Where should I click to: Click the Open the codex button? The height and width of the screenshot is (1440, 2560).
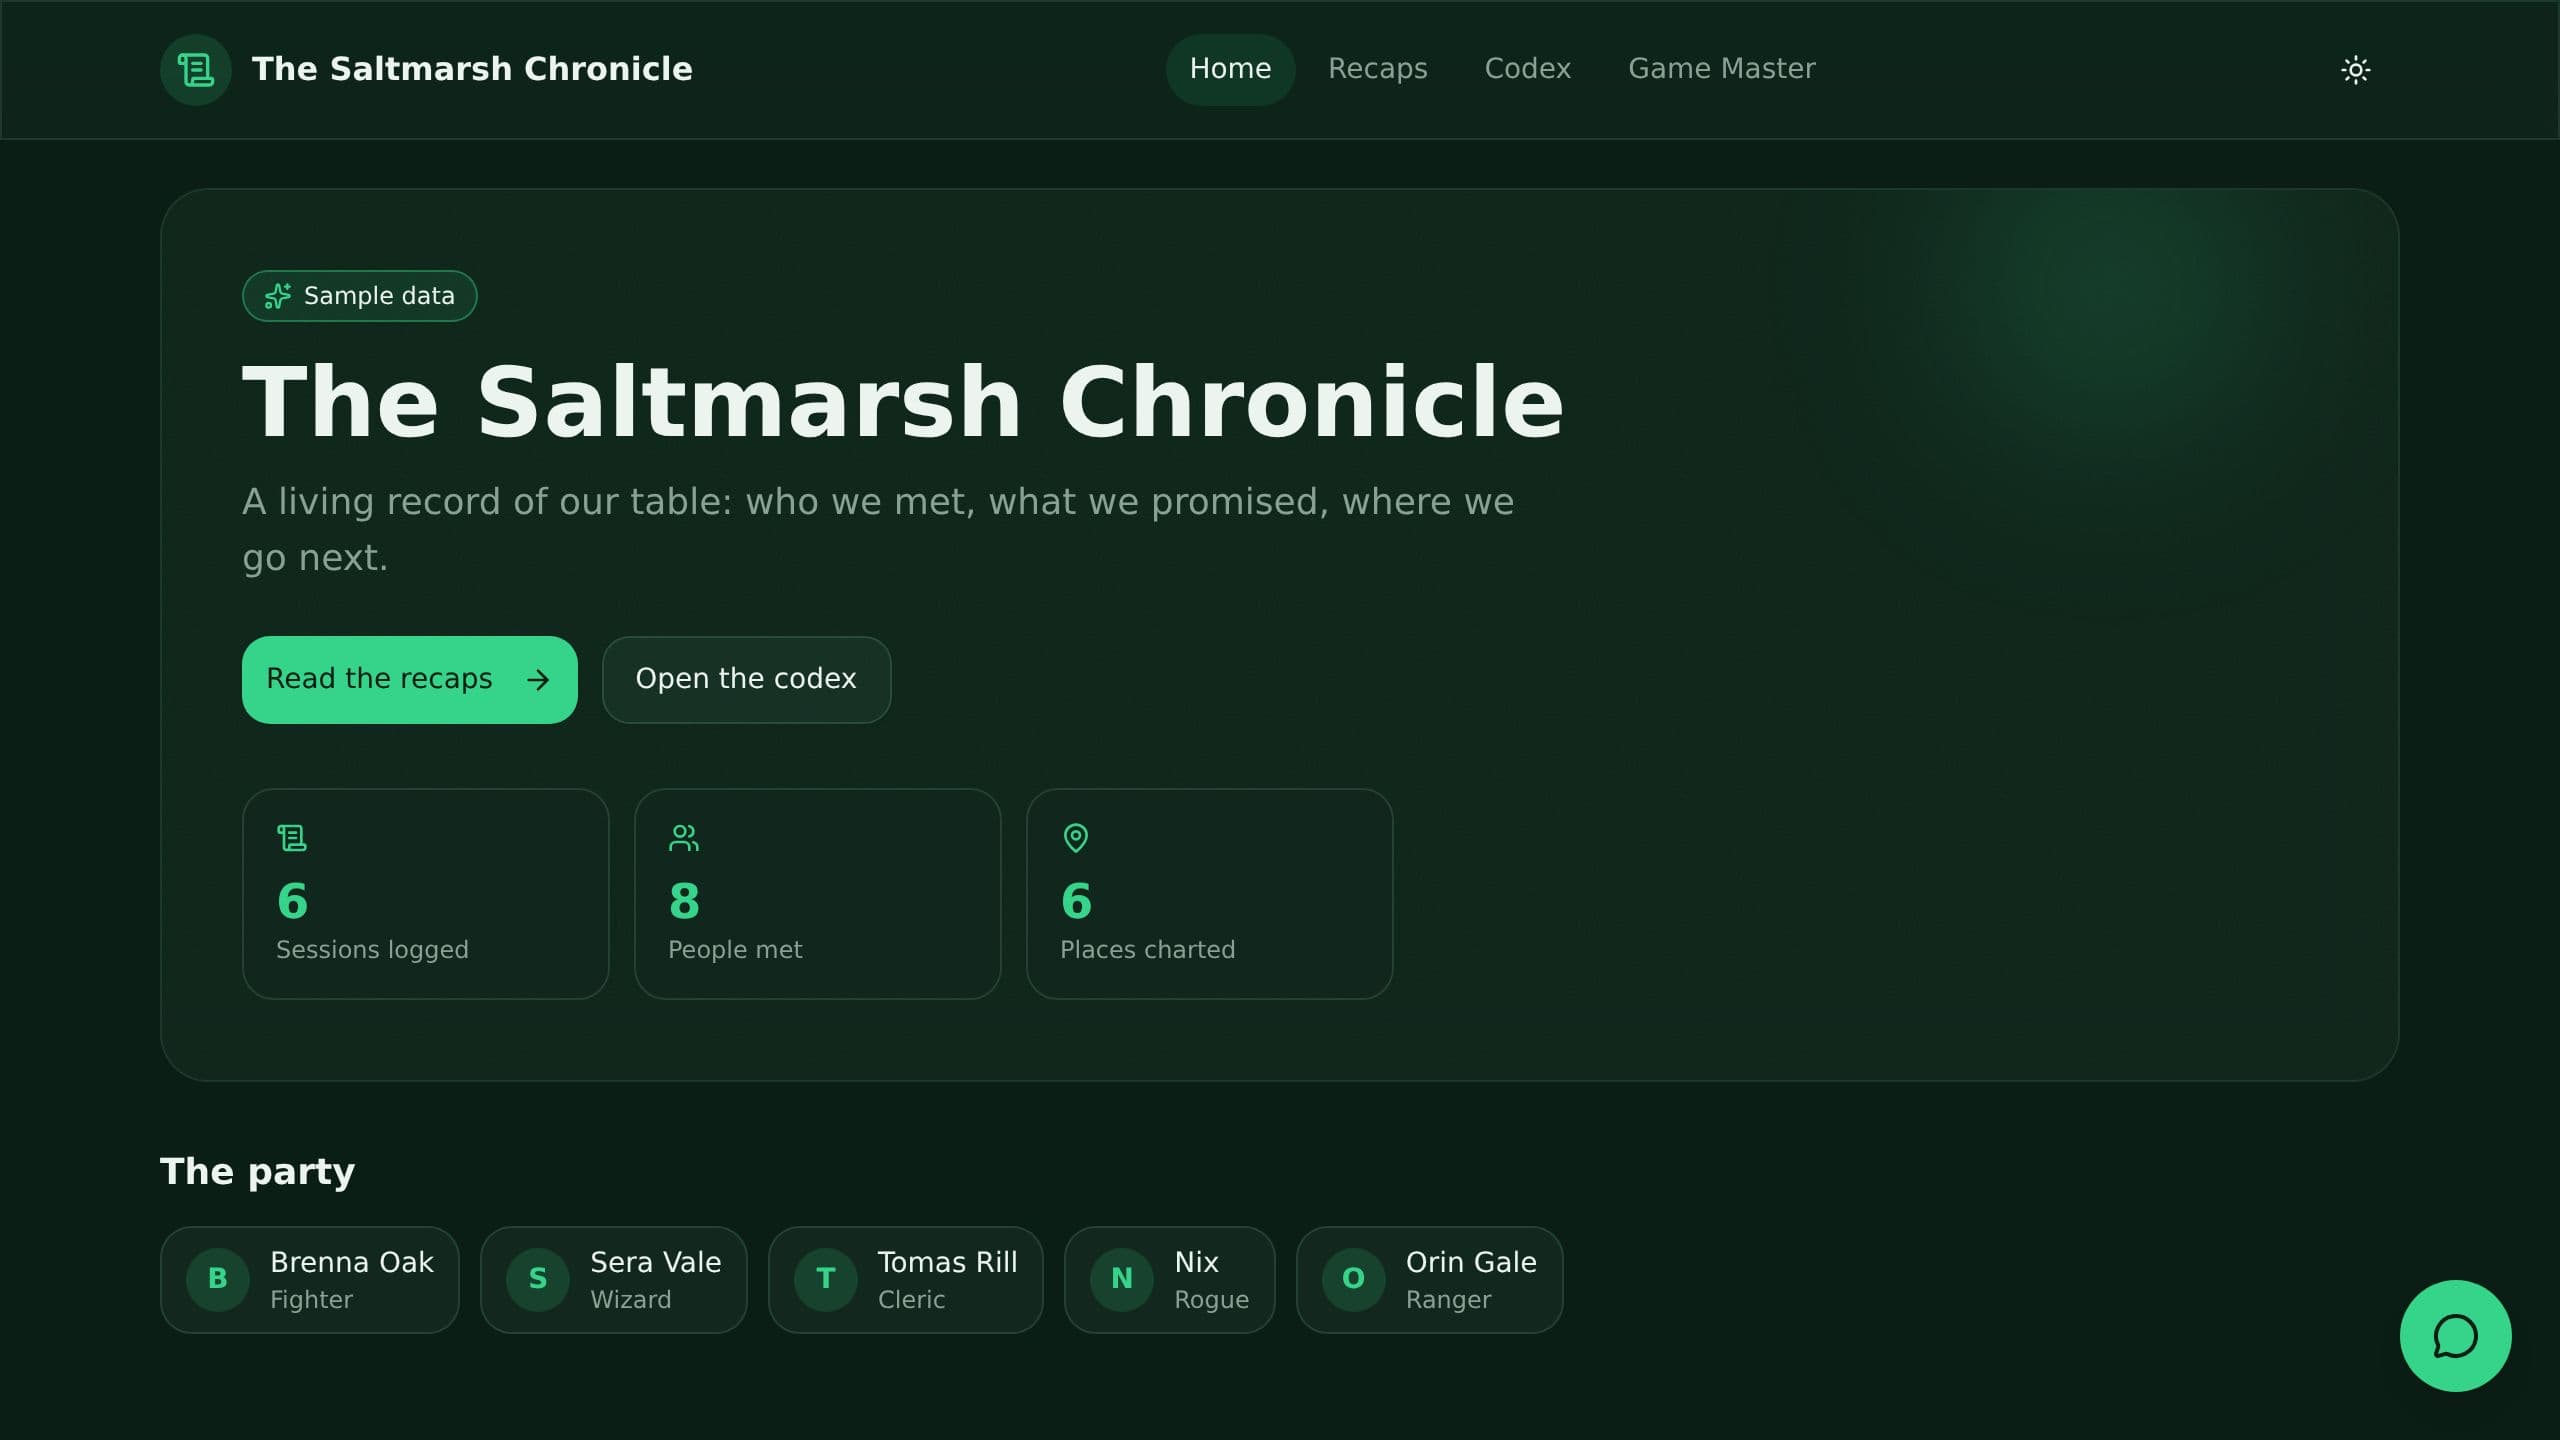point(746,680)
